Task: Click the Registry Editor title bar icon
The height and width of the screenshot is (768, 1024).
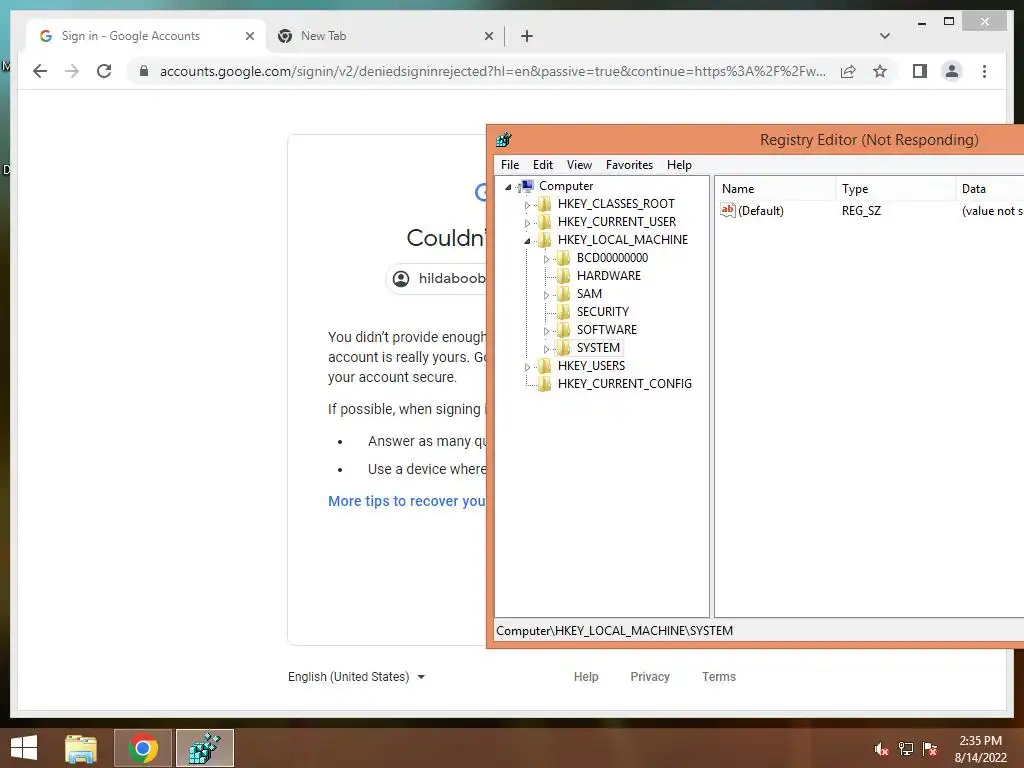Action: (x=504, y=140)
